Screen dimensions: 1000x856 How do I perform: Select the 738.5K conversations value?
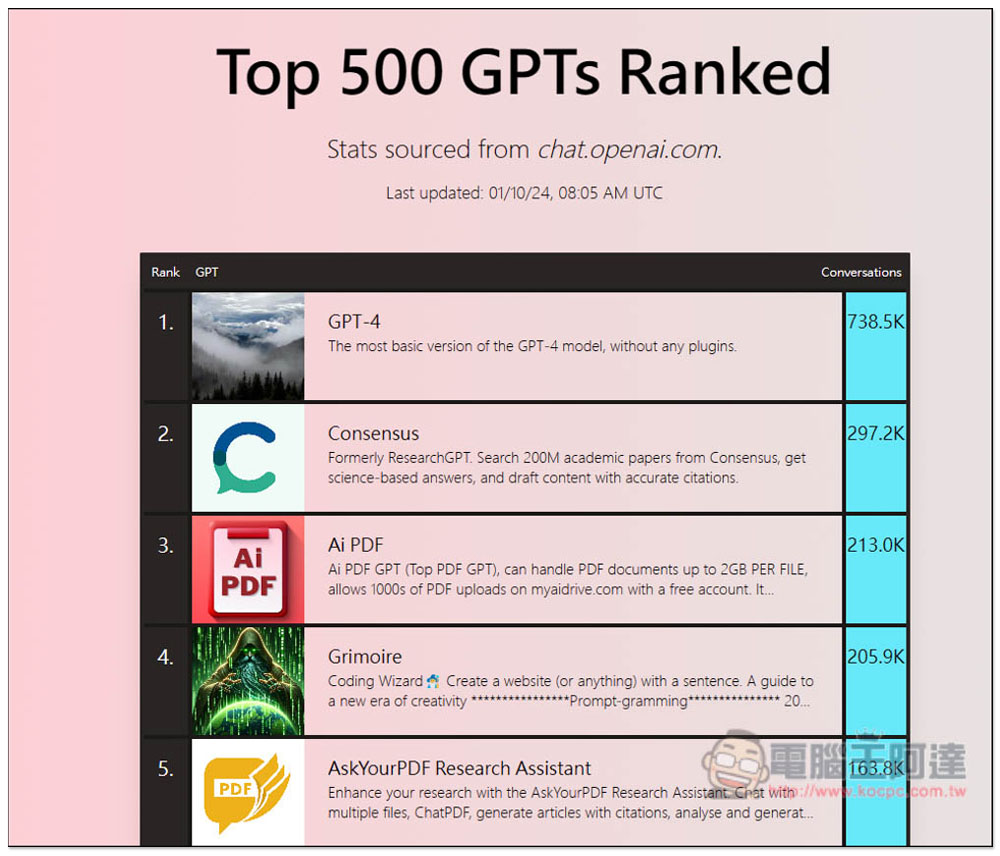pos(876,321)
